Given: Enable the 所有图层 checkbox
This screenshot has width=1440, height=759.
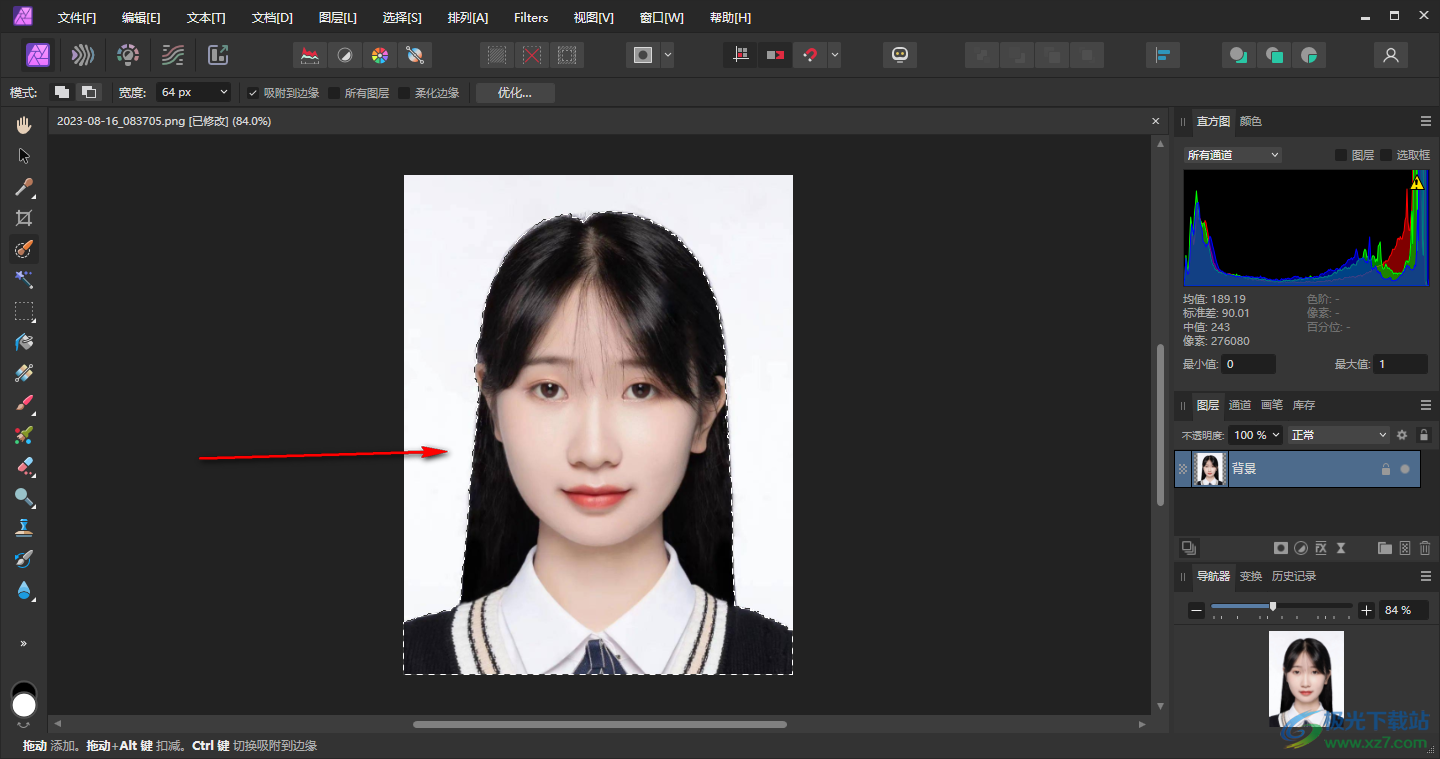Looking at the screenshot, I should (334, 93).
